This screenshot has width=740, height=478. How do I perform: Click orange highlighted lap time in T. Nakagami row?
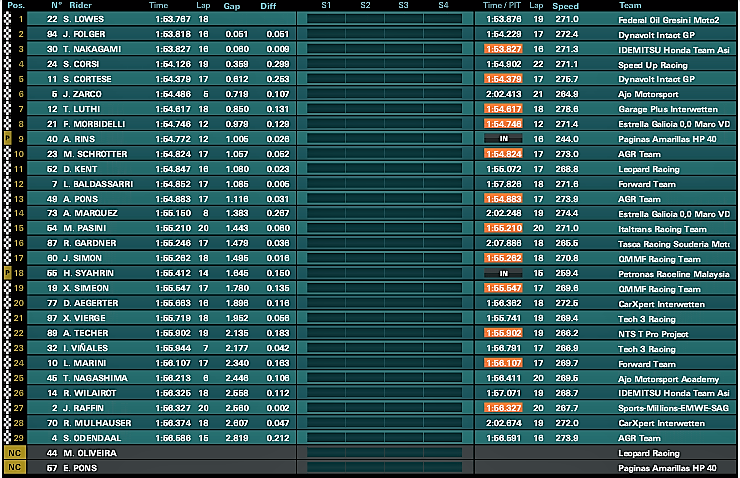(x=503, y=49)
